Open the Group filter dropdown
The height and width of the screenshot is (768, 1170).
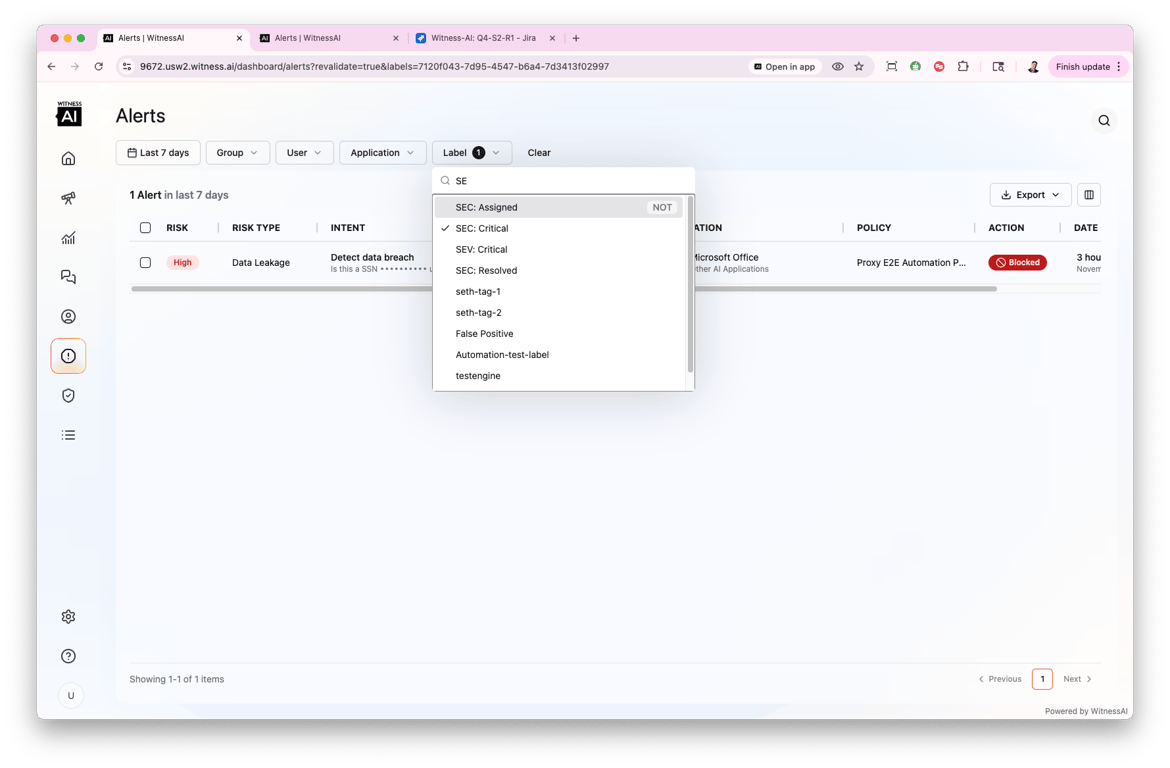click(x=237, y=152)
